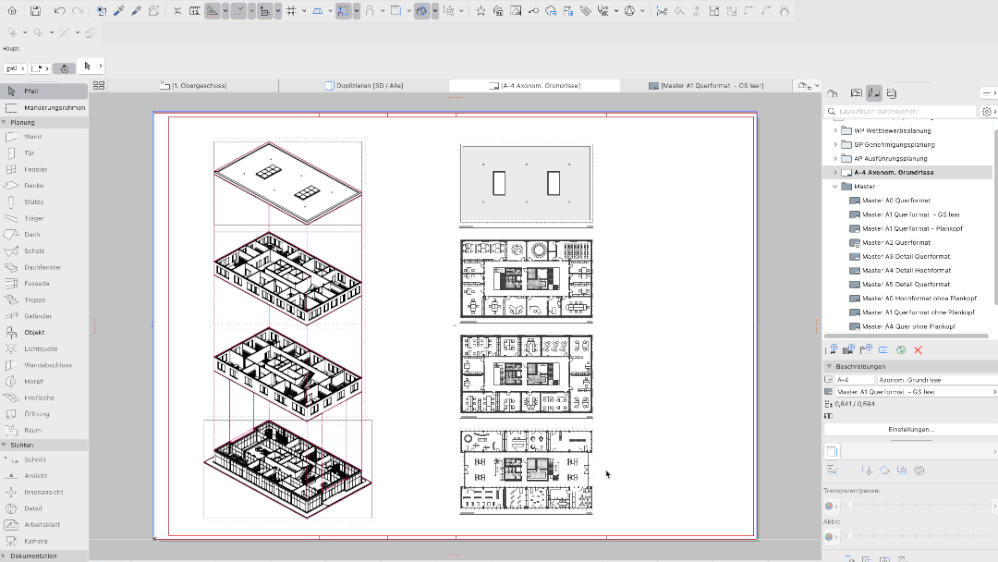Switch to Master A1 Querformat tab

click(706, 85)
